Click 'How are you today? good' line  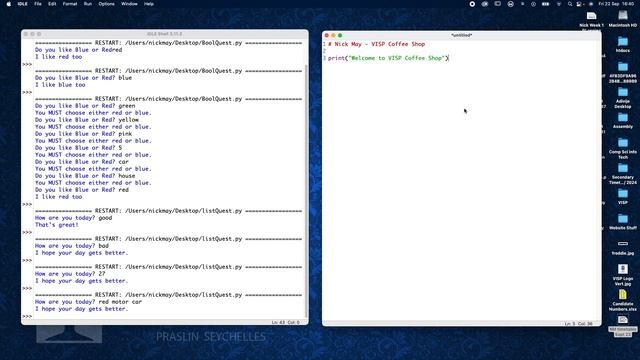tap(73, 218)
